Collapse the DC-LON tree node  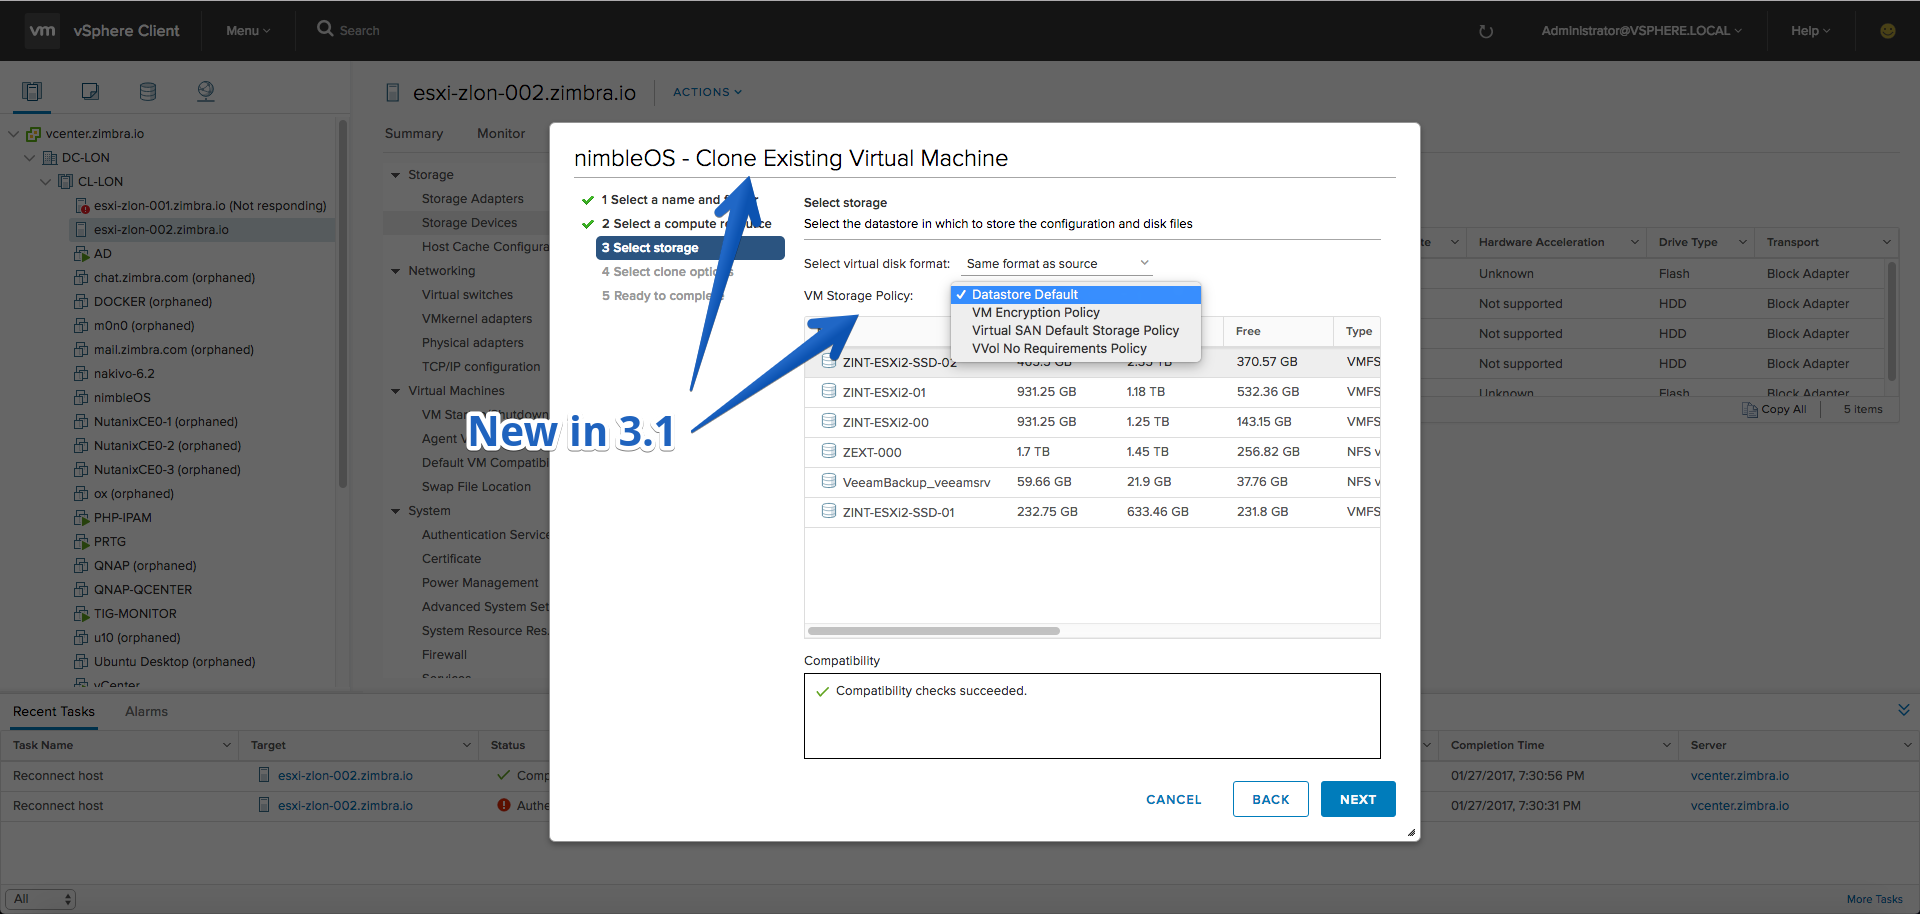pyautogui.click(x=30, y=157)
